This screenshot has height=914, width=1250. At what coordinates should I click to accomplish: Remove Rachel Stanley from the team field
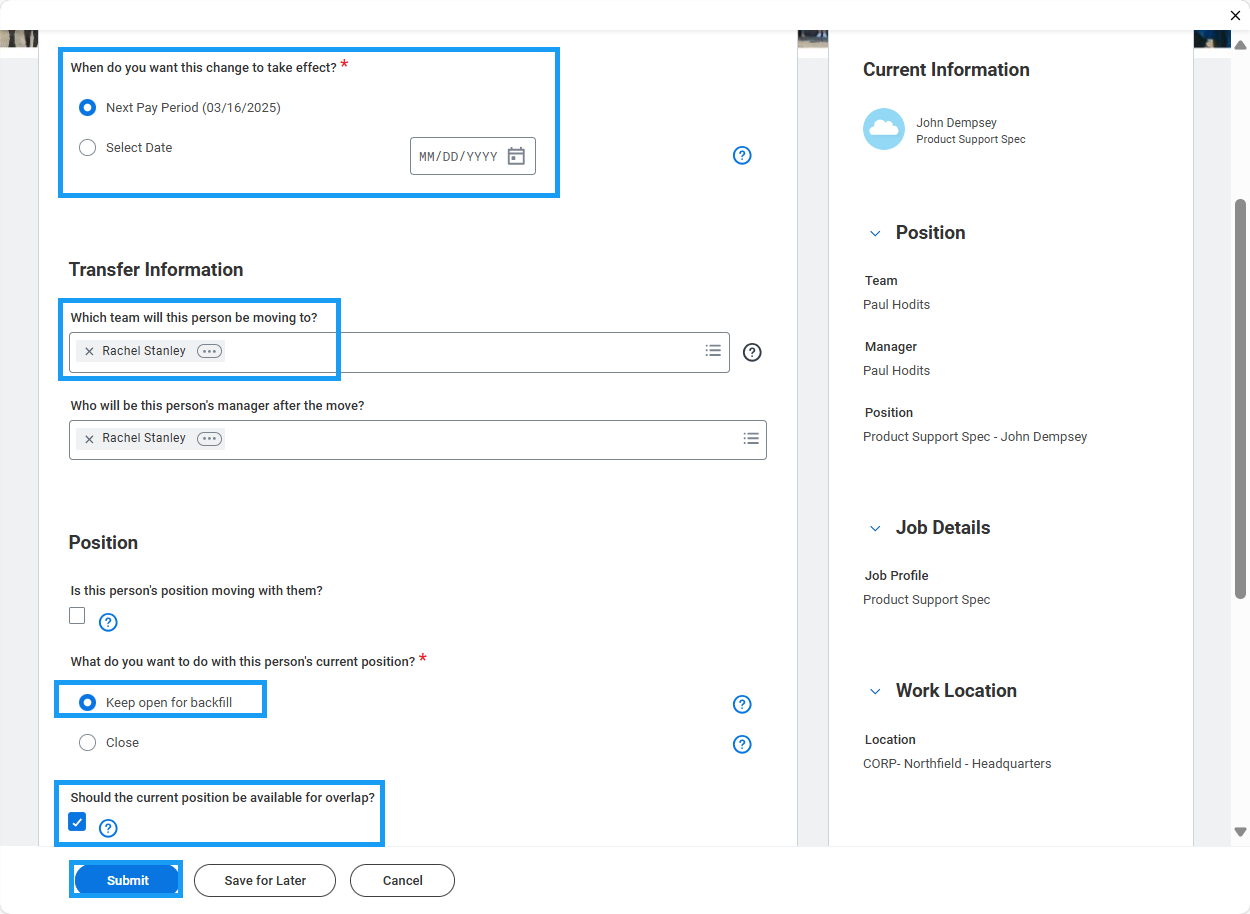coord(89,352)
